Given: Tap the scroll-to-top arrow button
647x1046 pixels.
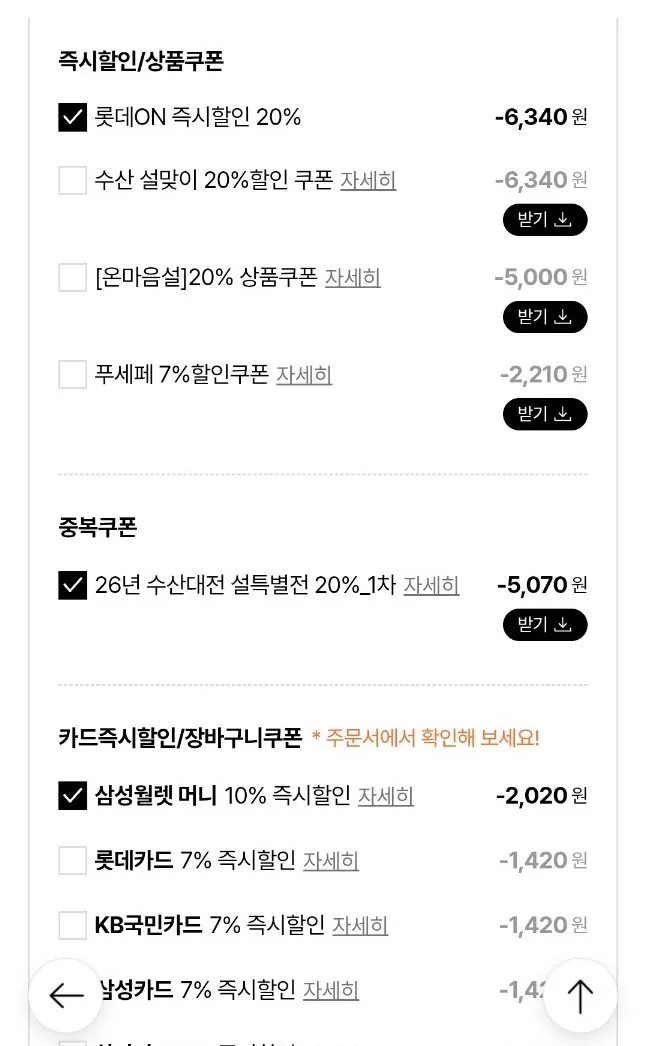Looking at the screenshot, I should pyautogui.click(x=580, y=995).
